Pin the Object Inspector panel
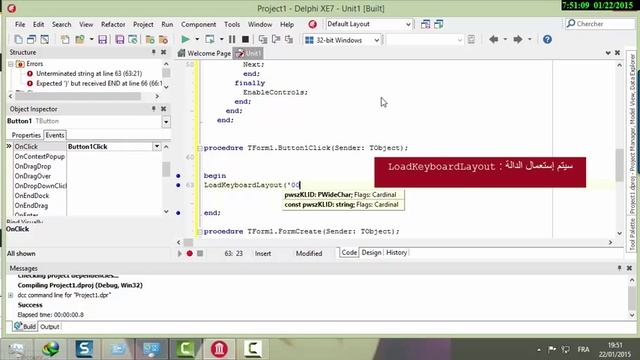 154,109
